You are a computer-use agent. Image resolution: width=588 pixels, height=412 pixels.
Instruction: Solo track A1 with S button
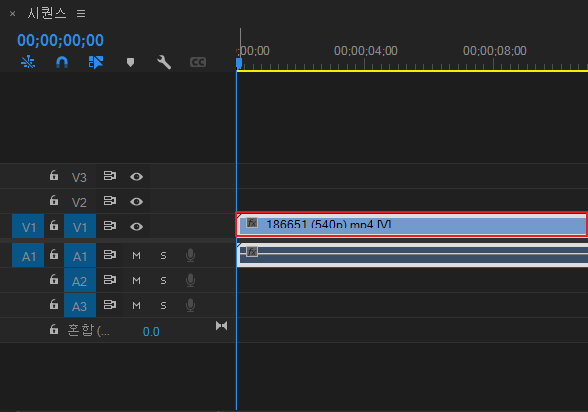point(164,256)
